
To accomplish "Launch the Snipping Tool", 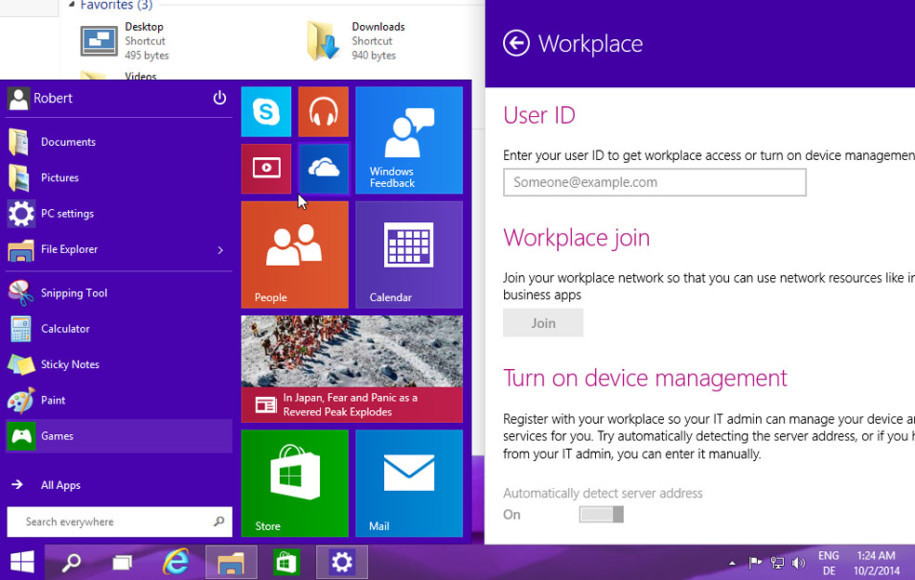I will coord(119,293).
